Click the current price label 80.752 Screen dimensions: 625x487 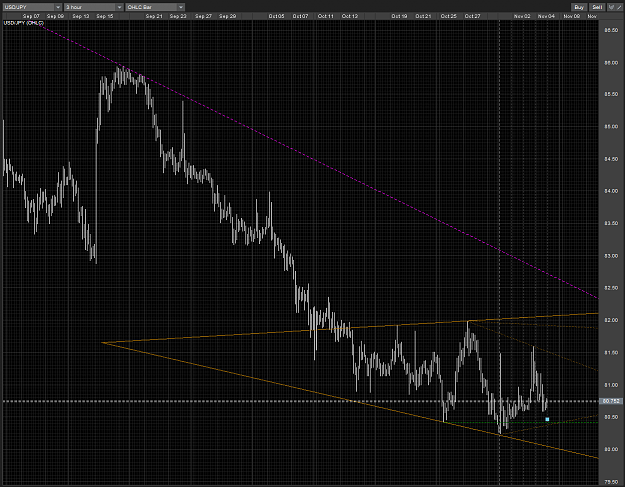click(611, 401)
